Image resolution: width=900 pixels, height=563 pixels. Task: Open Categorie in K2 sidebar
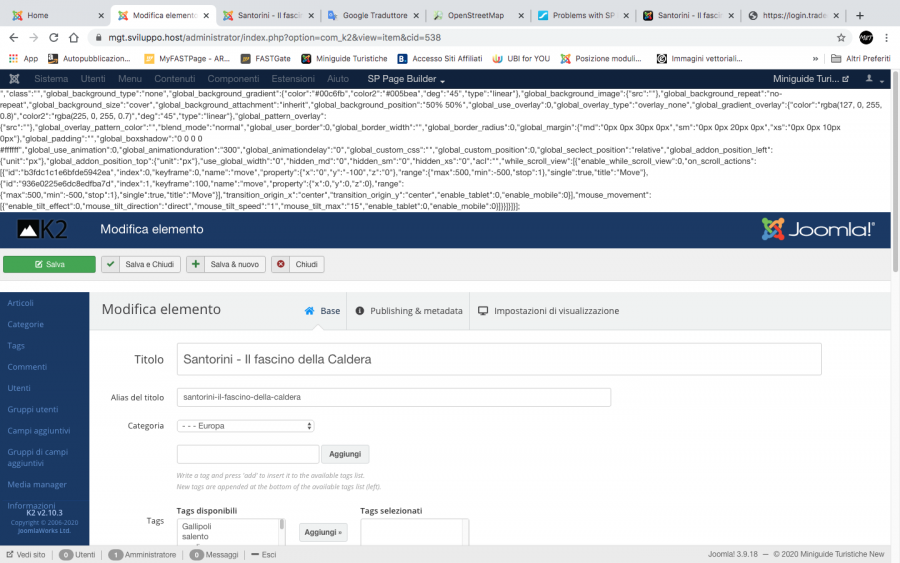pyautogui.click(x=25, y=324)
